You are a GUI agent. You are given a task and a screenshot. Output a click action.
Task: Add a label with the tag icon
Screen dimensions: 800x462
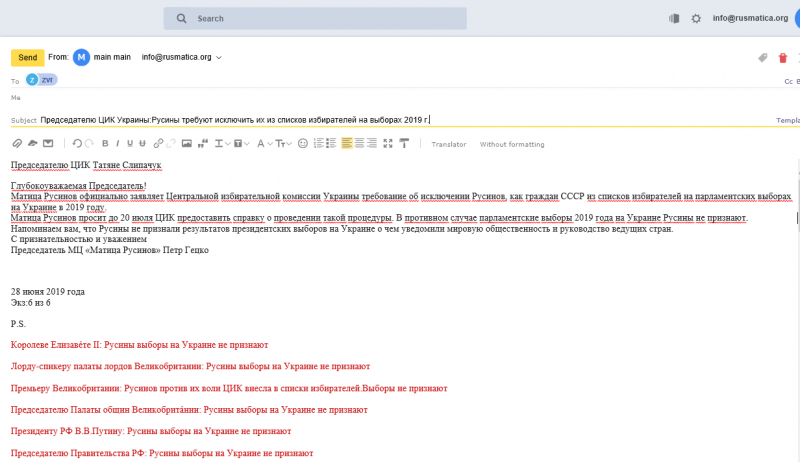(x=762, y=58)
